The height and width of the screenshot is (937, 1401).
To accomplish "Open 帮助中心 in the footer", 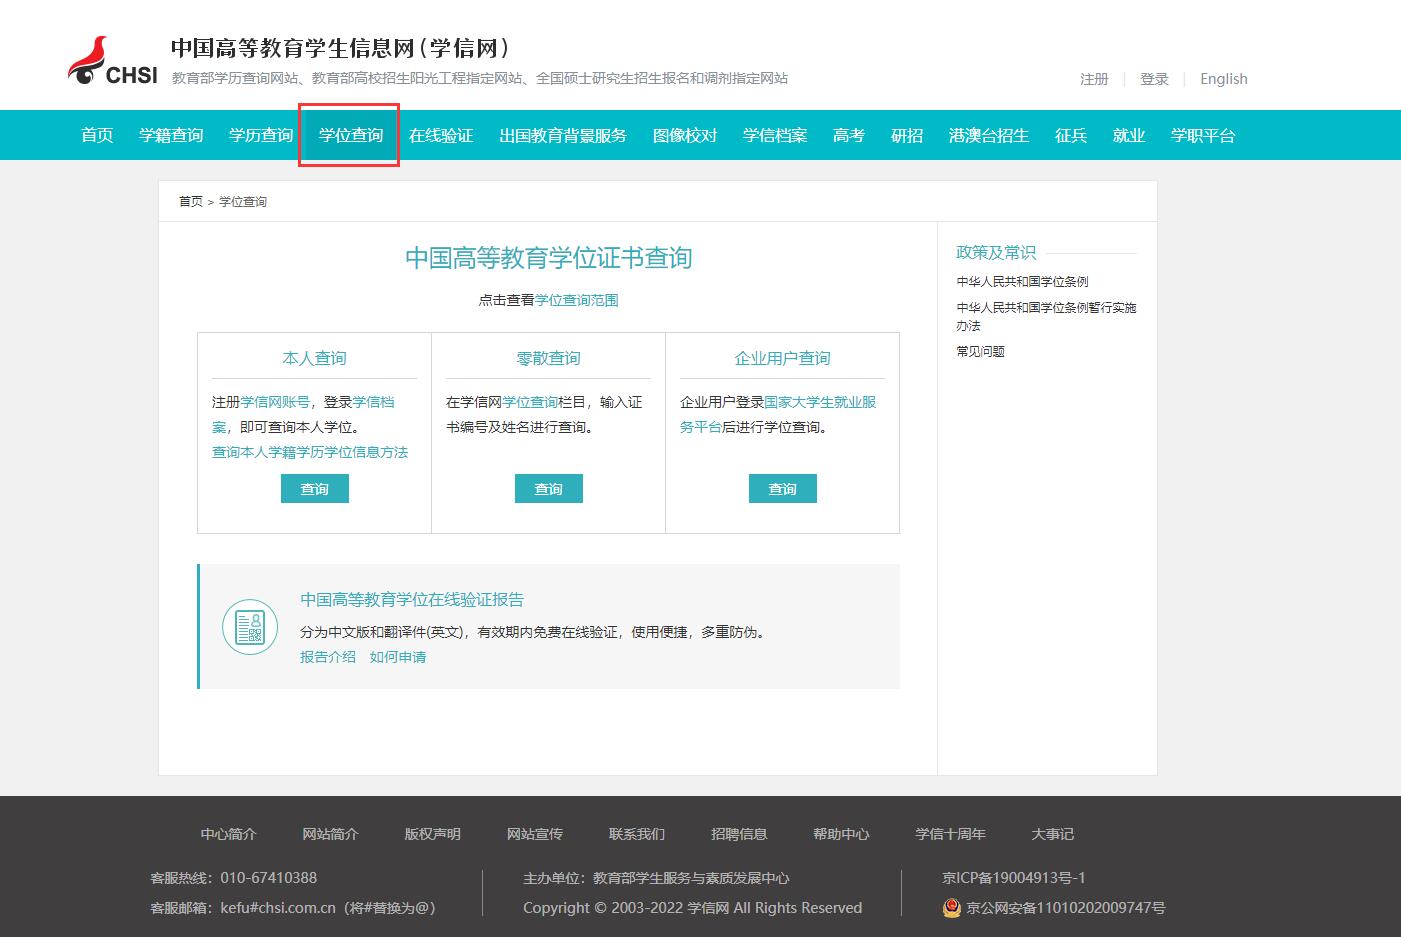I will (x=841, y=834).
